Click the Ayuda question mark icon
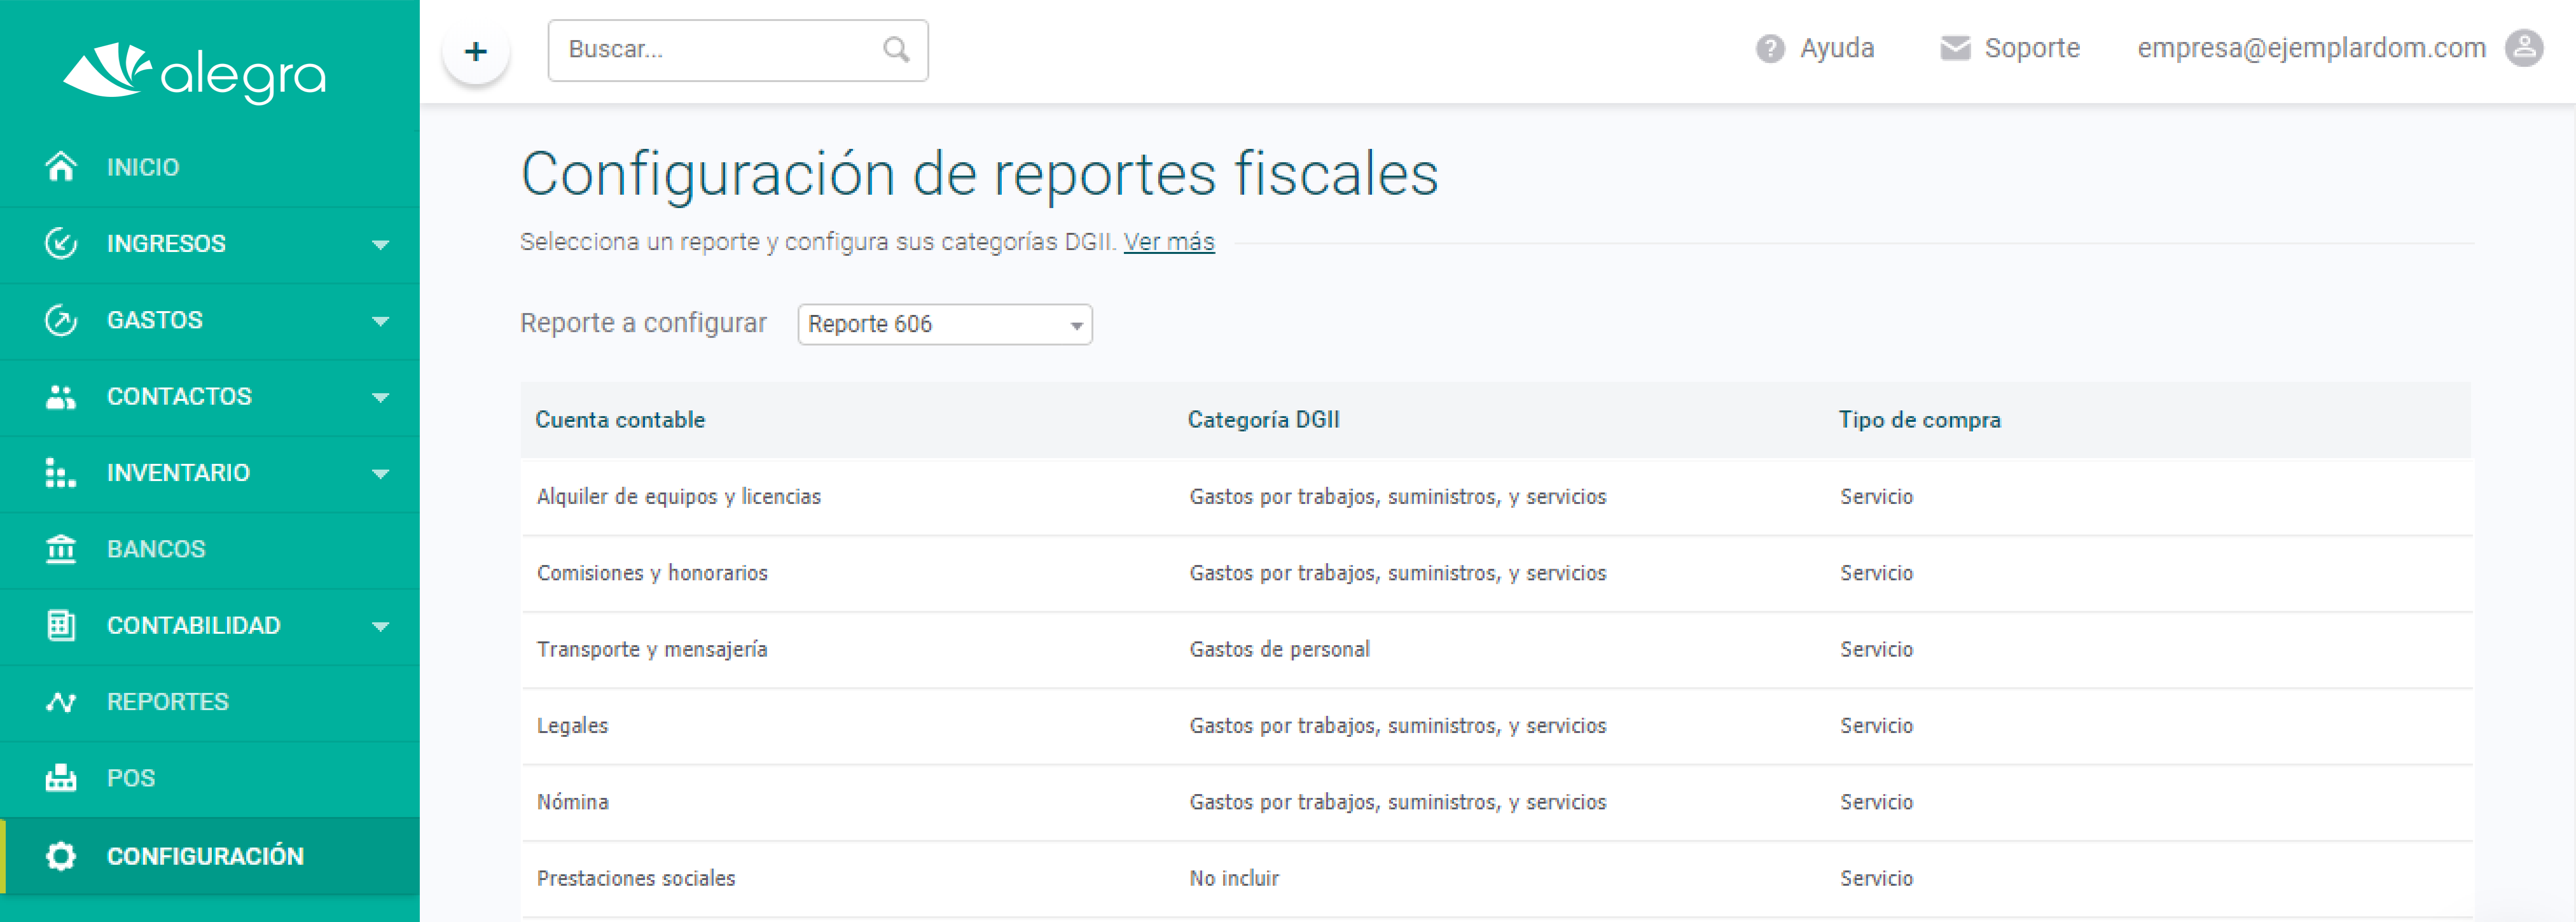2576x922 pixels. tap(1770, 48)
